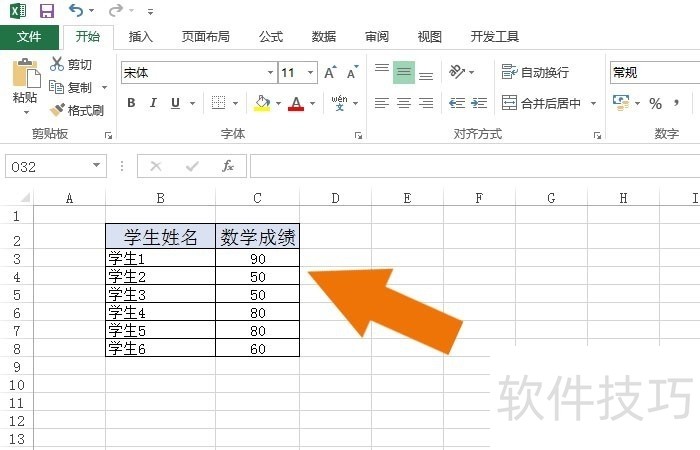Click the text orientation icon
Screen dimensions: 700x450
tap(457, 72)
